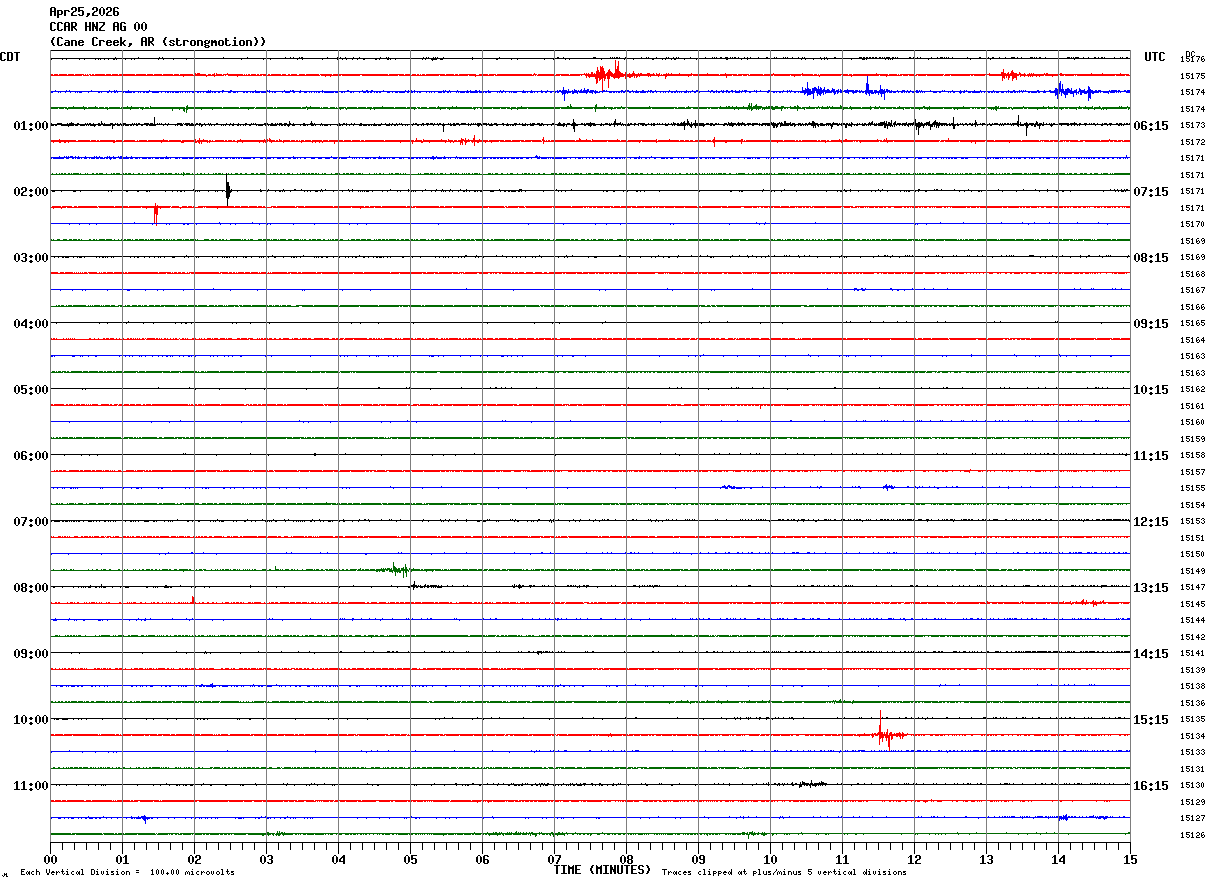This screenshot has width=1210, height=886.
Task: Click the CDT timezone label
Action: click(11, 57)
